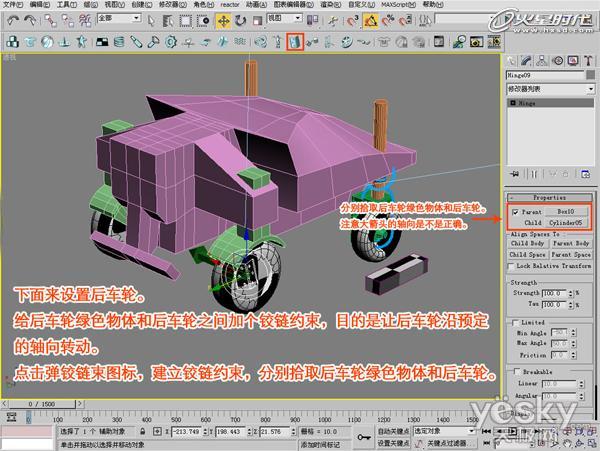Click the Parent Space button
The image size is (600, 451).
click(x=571, y=254)
